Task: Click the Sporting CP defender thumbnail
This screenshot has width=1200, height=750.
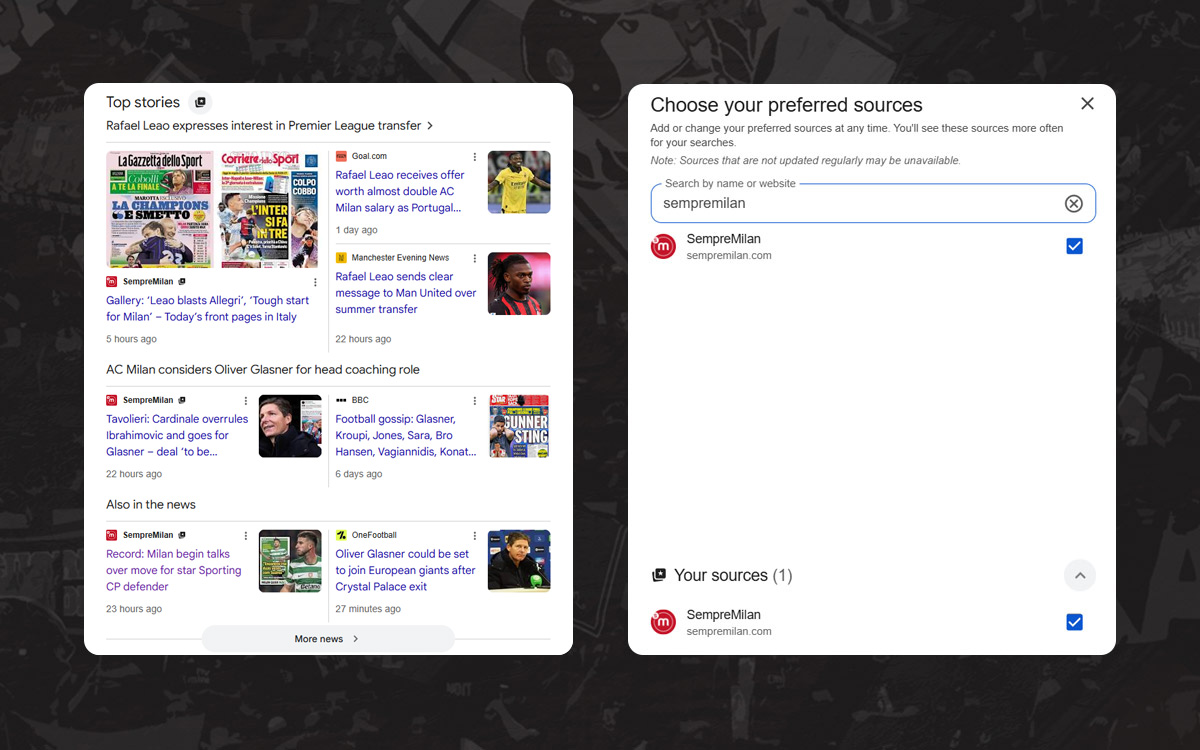Action: click(290, 561)
